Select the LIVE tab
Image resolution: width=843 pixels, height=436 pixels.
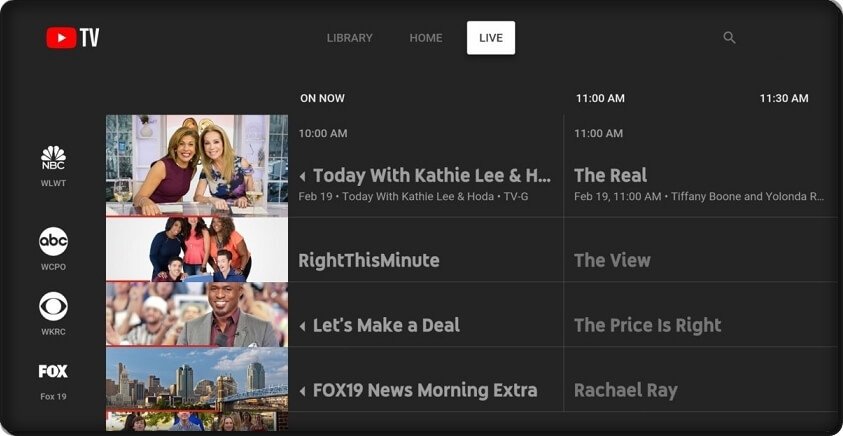[x=491, y=38]
